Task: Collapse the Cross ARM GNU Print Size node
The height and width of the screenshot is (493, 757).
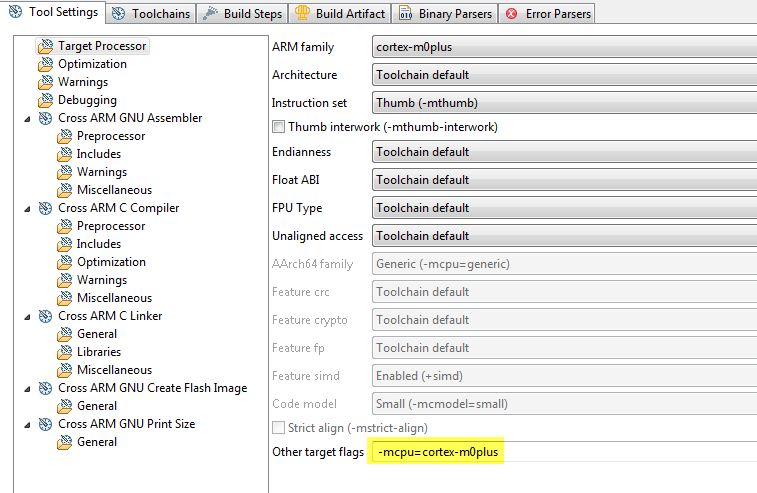Action: [28, 424]
